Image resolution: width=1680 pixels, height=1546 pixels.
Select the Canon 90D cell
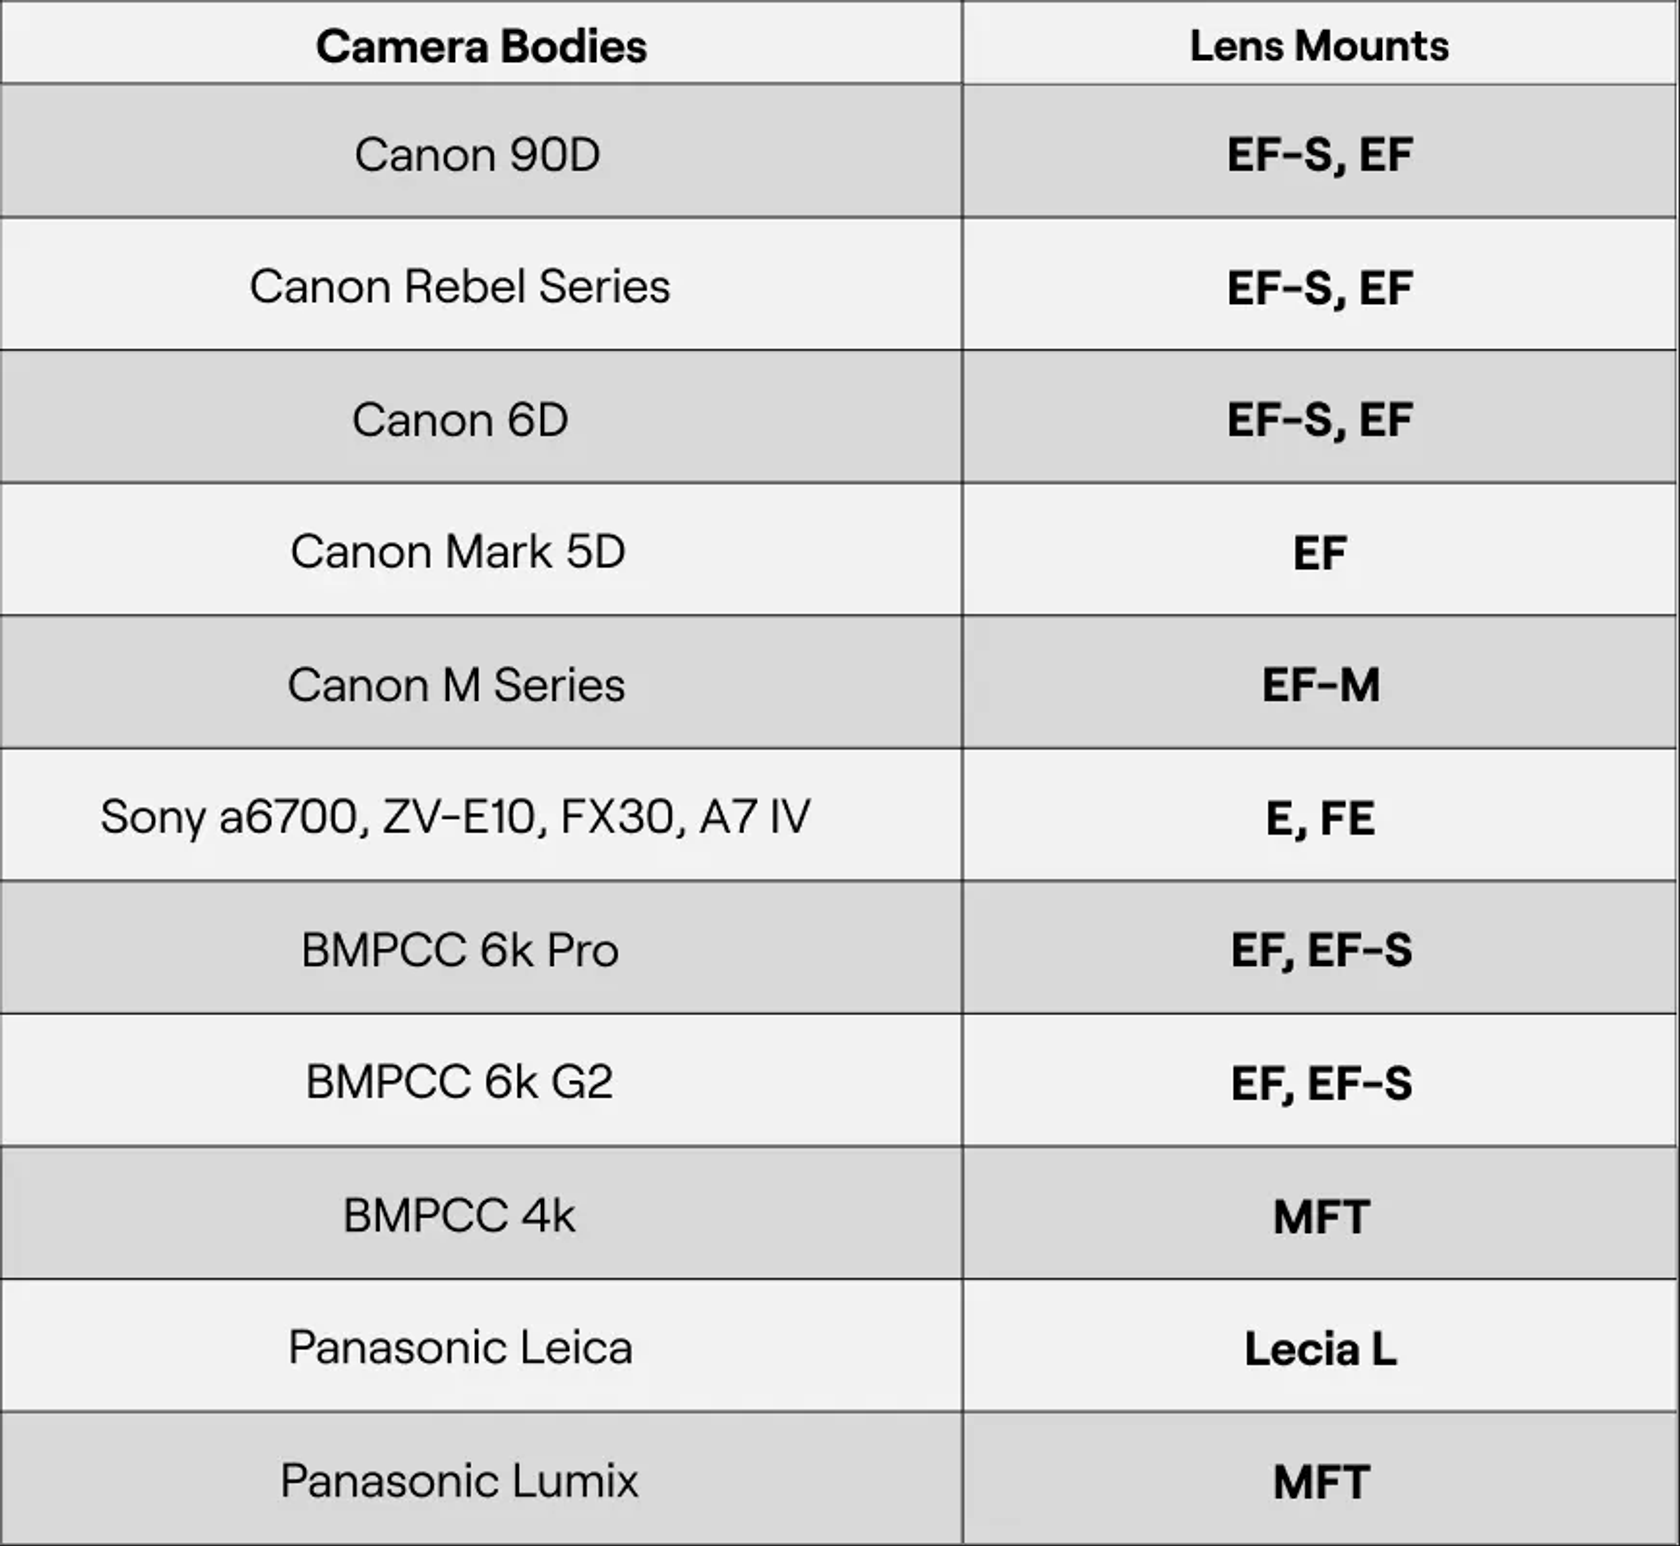click(477, 155)
